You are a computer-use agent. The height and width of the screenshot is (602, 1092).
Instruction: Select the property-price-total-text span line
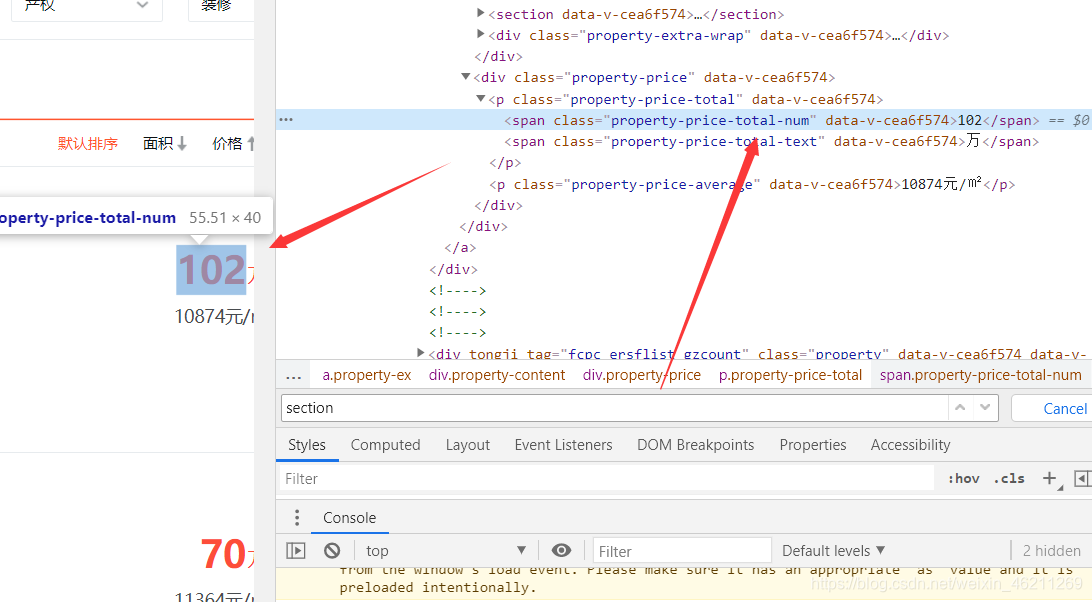click(772, 141)
